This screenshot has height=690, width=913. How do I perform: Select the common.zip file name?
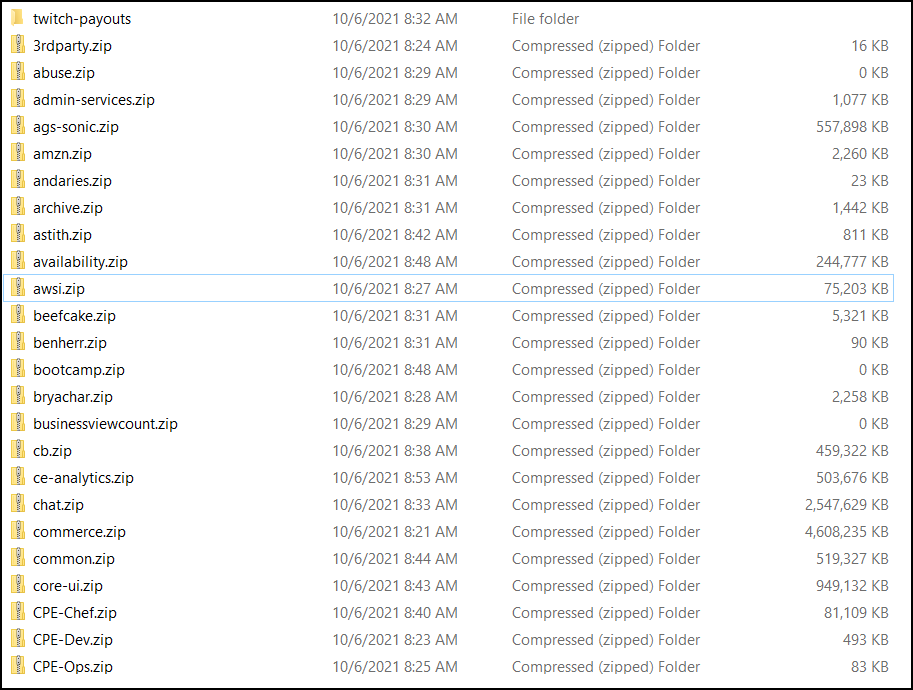74,559
